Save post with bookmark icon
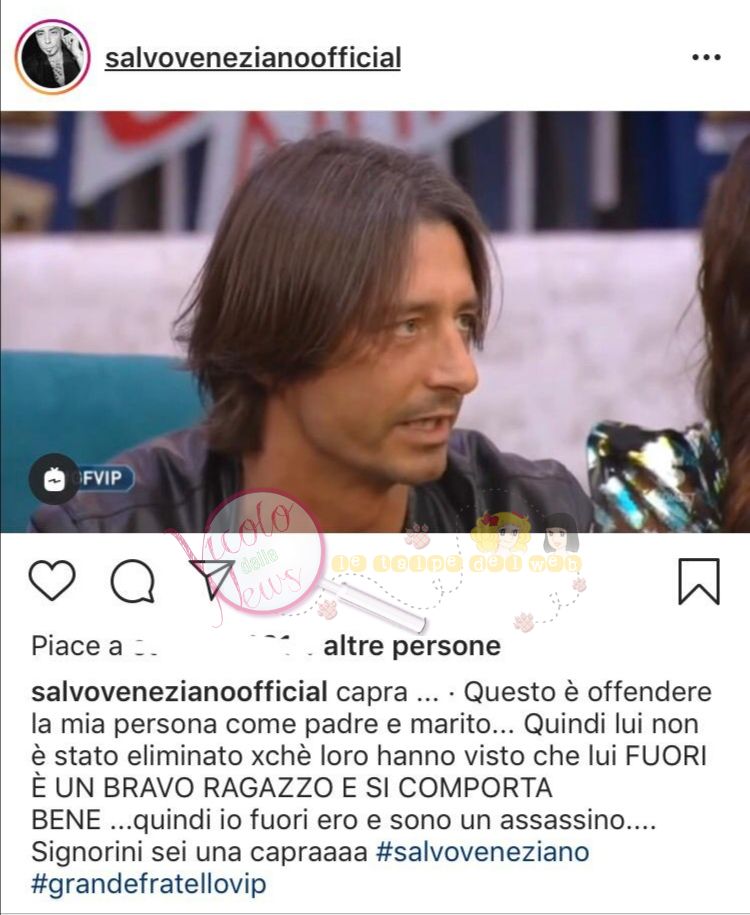 coord(699,581)
